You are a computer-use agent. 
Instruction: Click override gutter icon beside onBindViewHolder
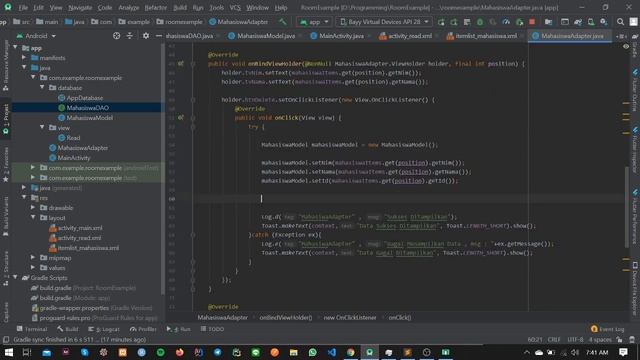(x=180, y=64)
